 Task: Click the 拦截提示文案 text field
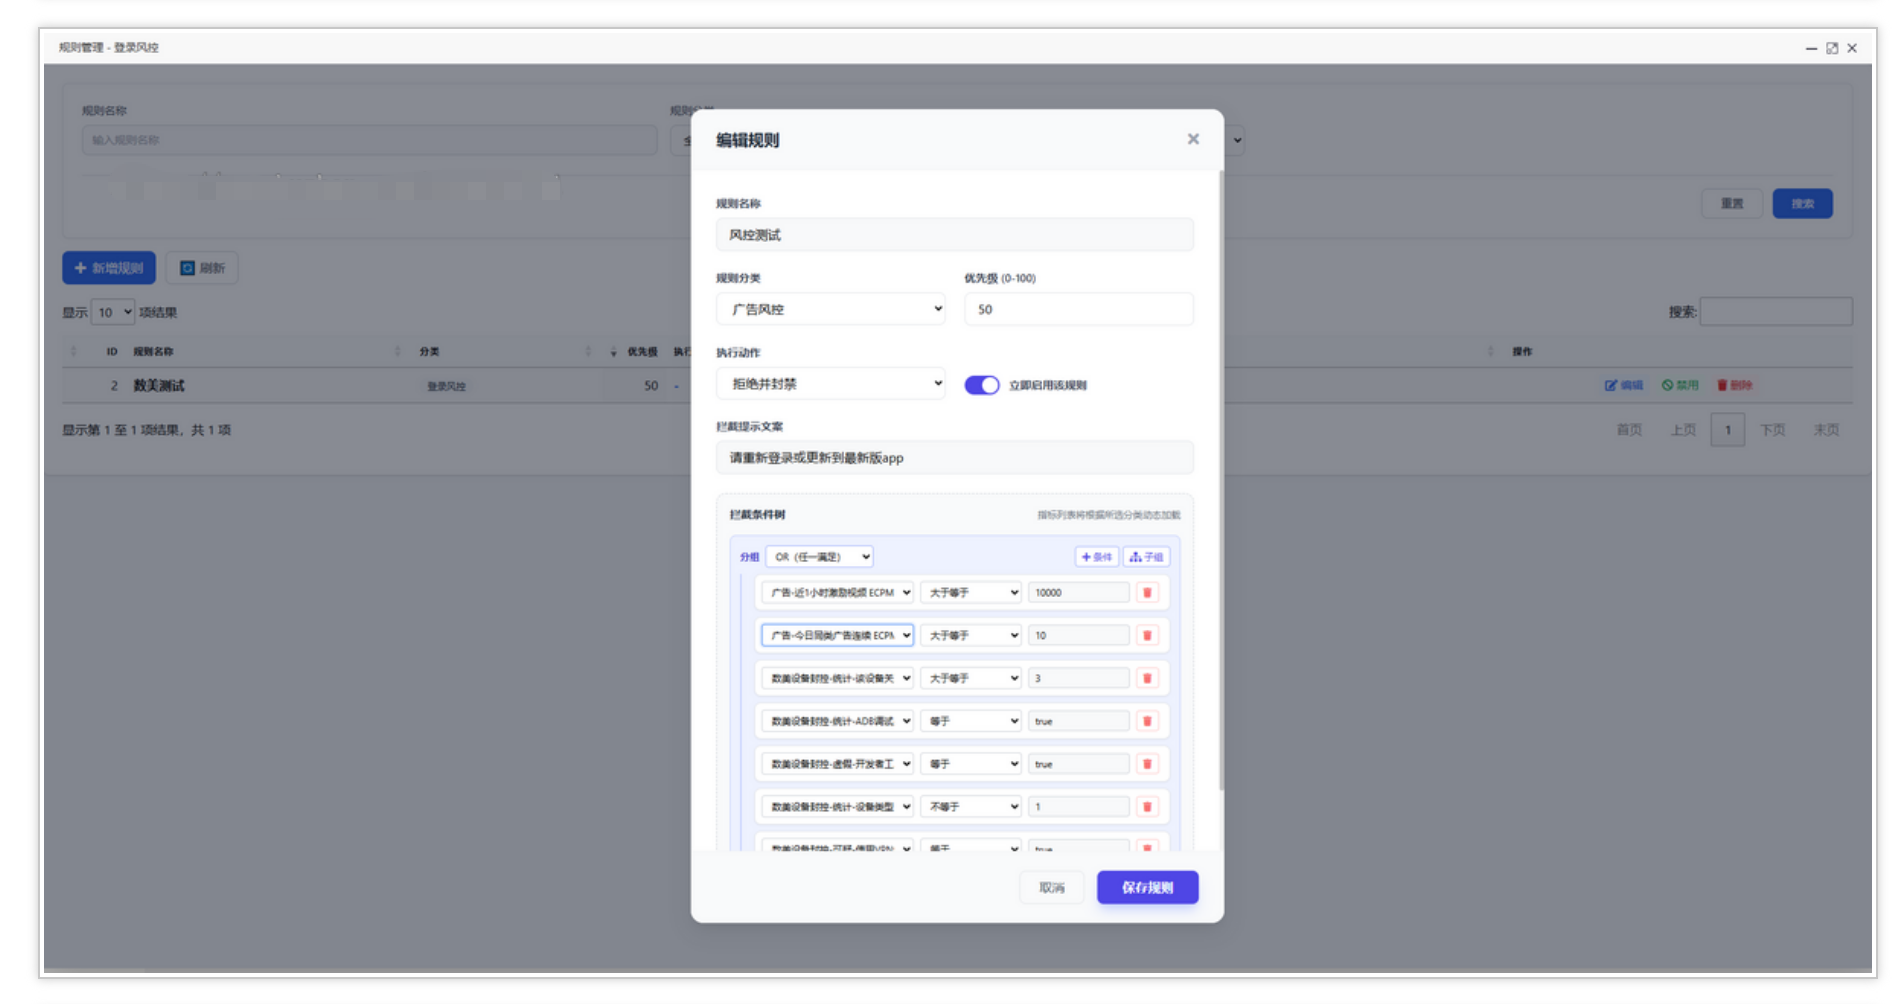click(x=955, y=458)
